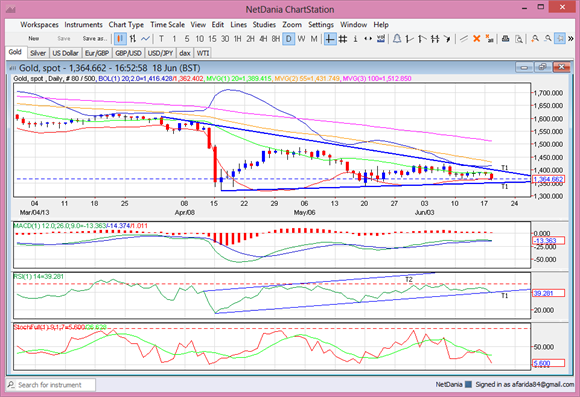580x397 pixels.
Task: Open the Window menu
Action: coord(353,25)
